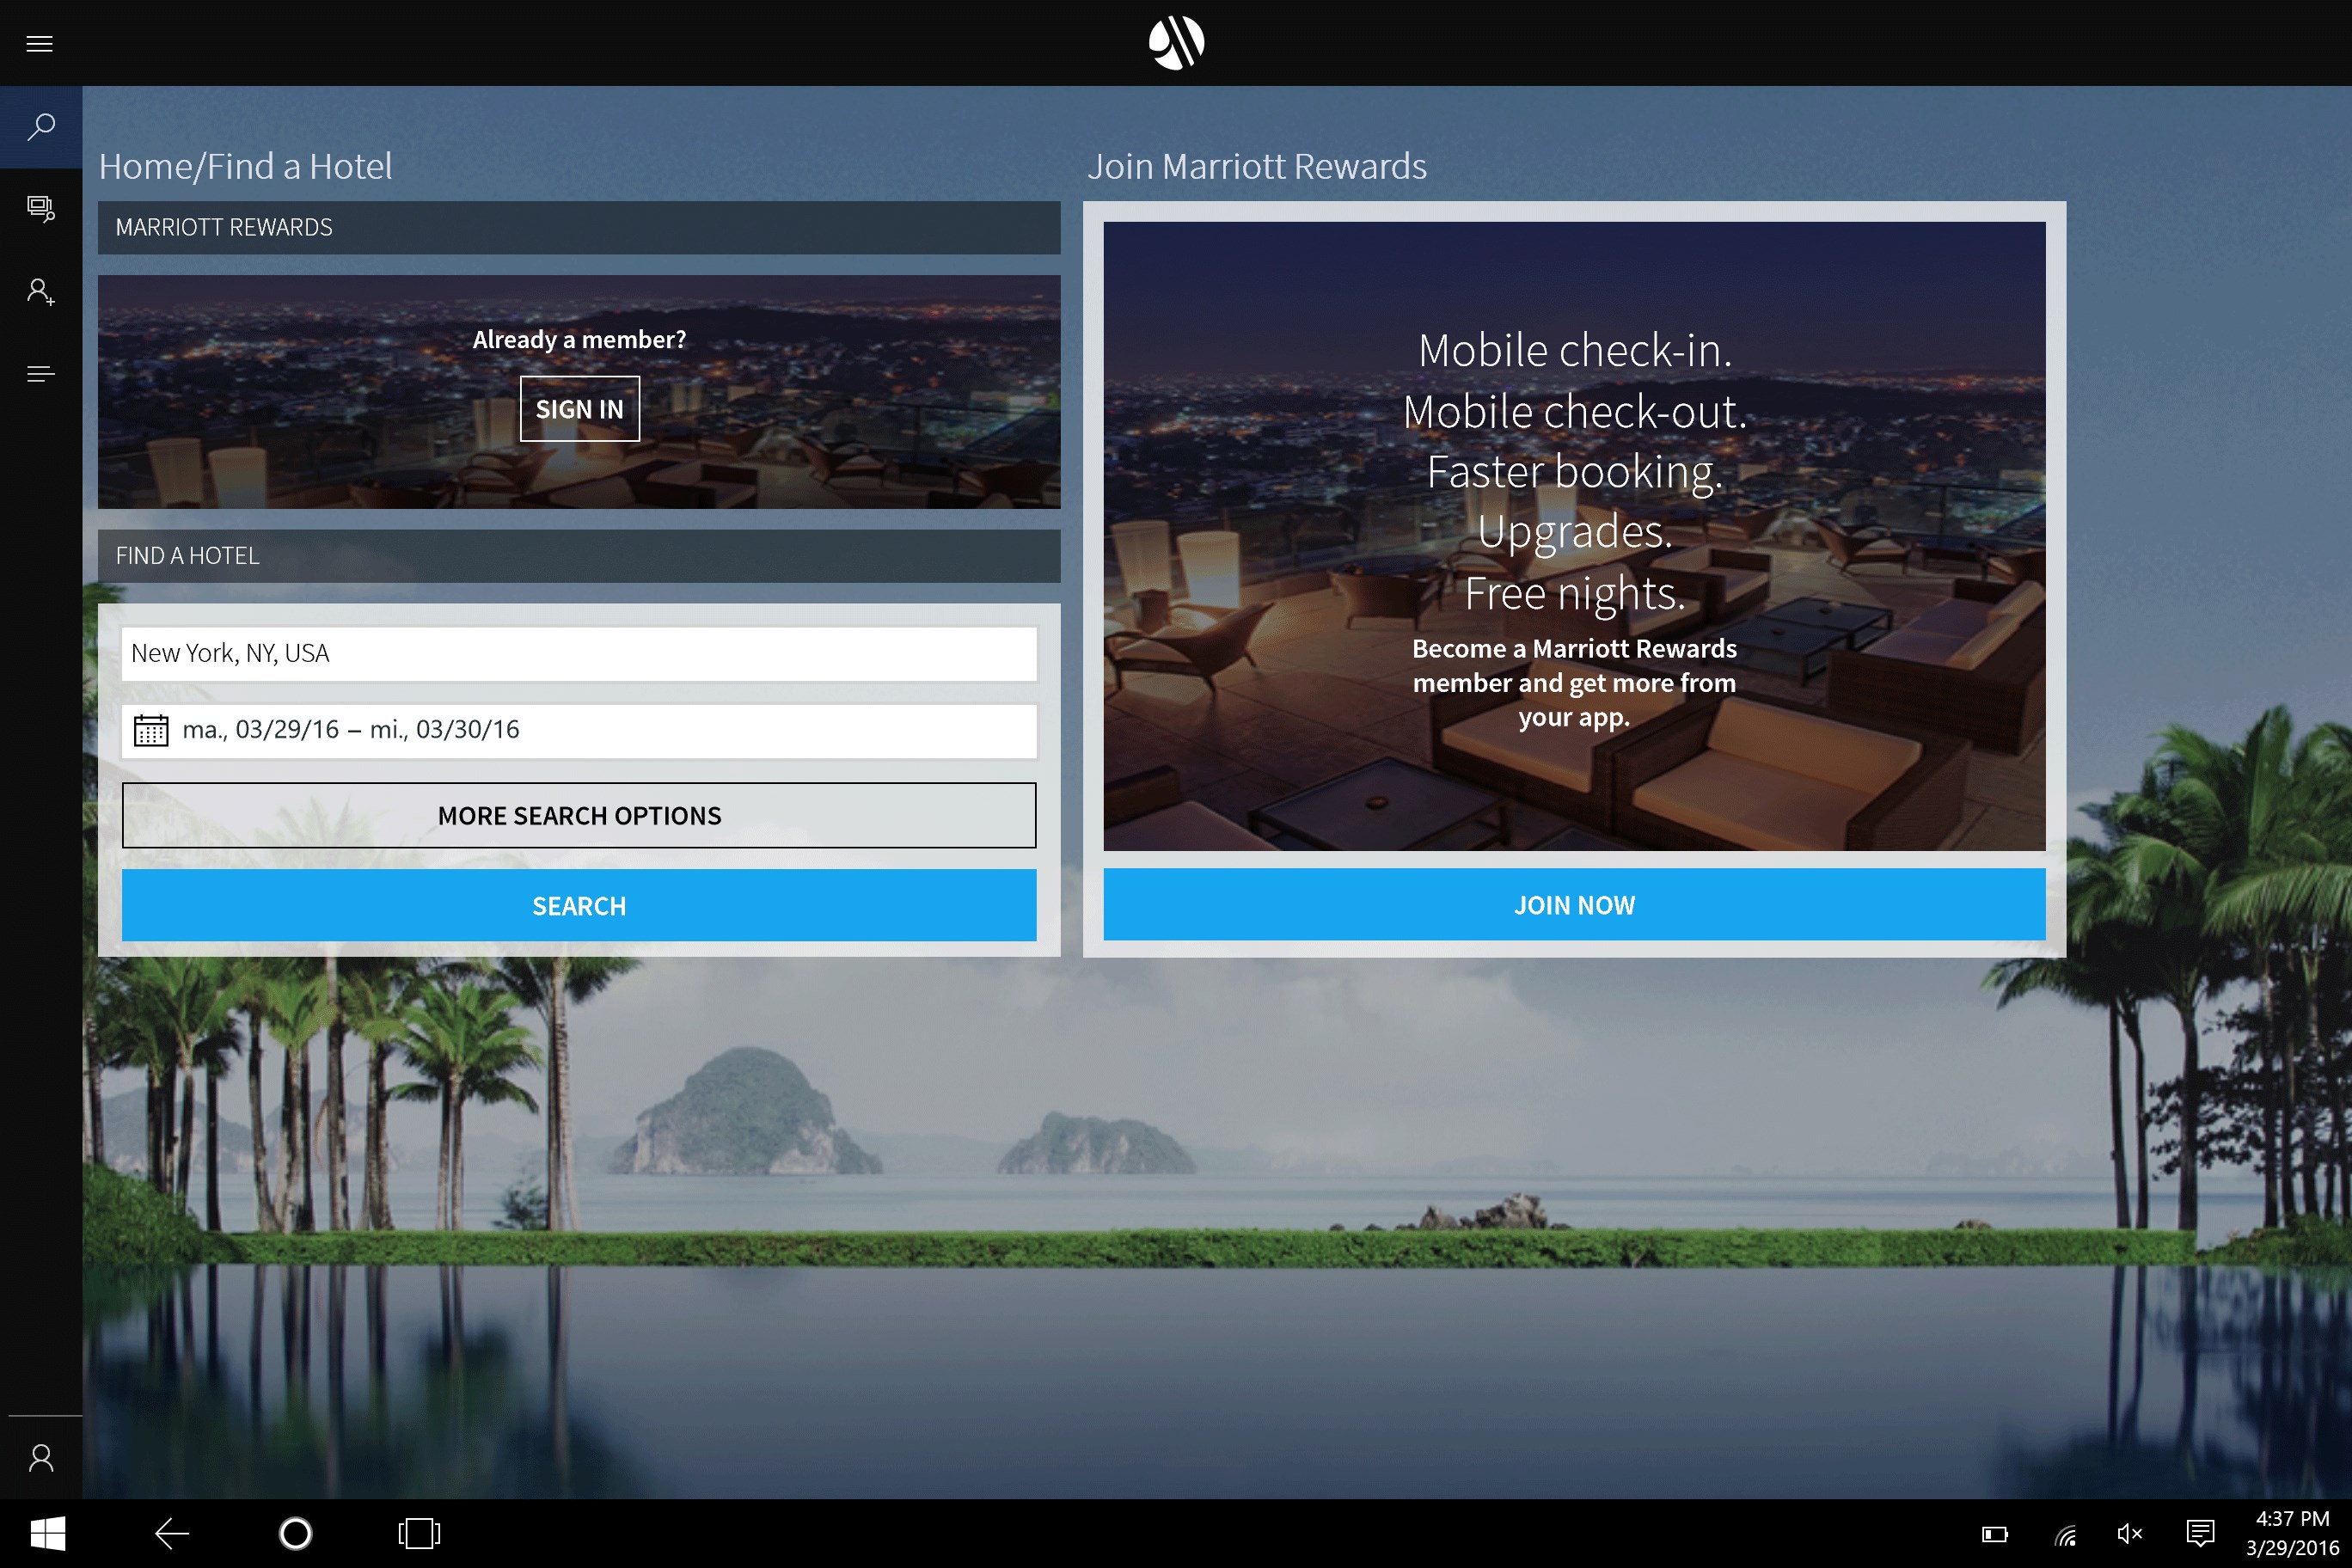Click JOIN NOW to become a member
Viewport: 2352px width, 1568px height.
[x=1573, y=905]
